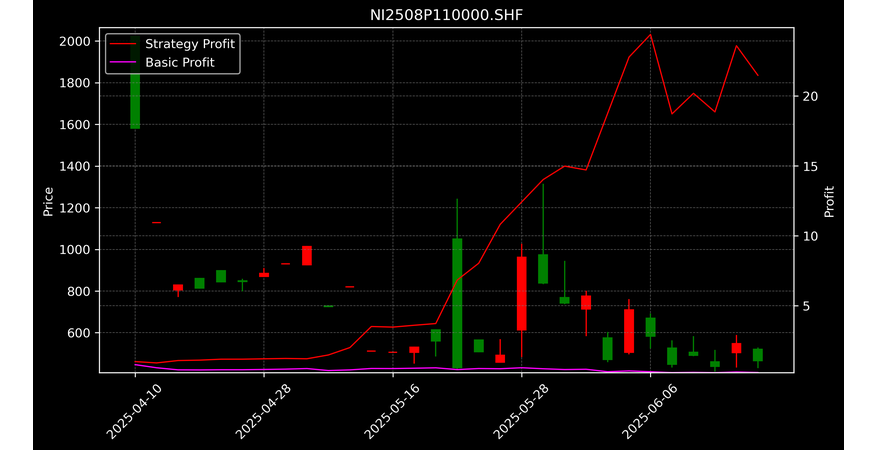Image resolution: width=878 pixels, height=450 pixels.
Task: Click the 5 profit tick label
Action: 806,306
